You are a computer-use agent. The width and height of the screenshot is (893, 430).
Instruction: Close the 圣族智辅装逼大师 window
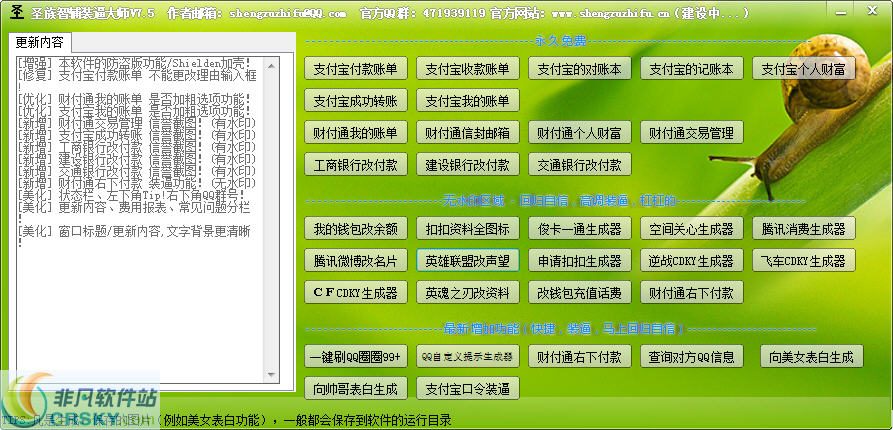pyautogui.click(x=872, y=11)
